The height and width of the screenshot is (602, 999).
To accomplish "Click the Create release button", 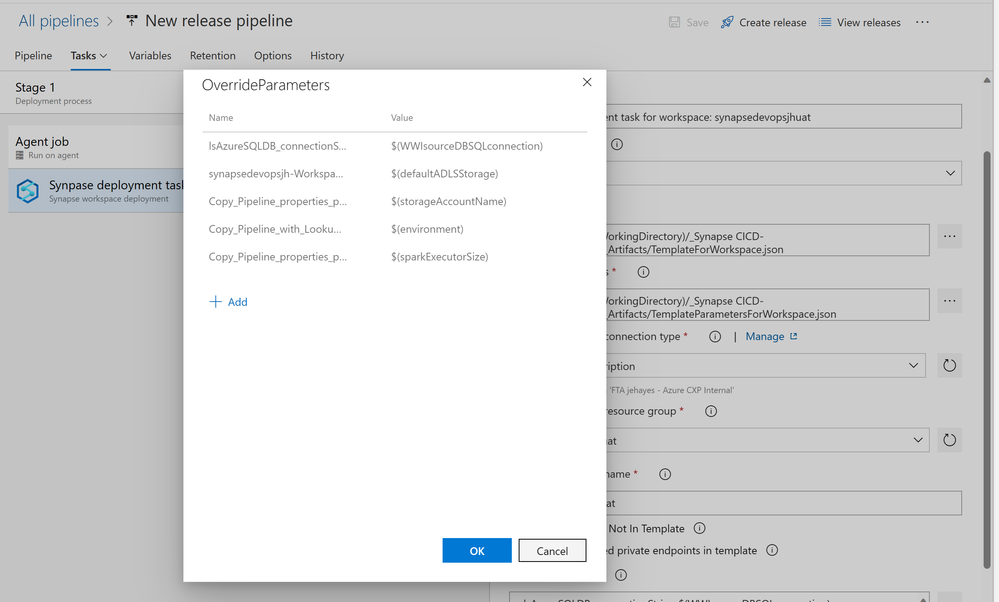I will (763, 22).
